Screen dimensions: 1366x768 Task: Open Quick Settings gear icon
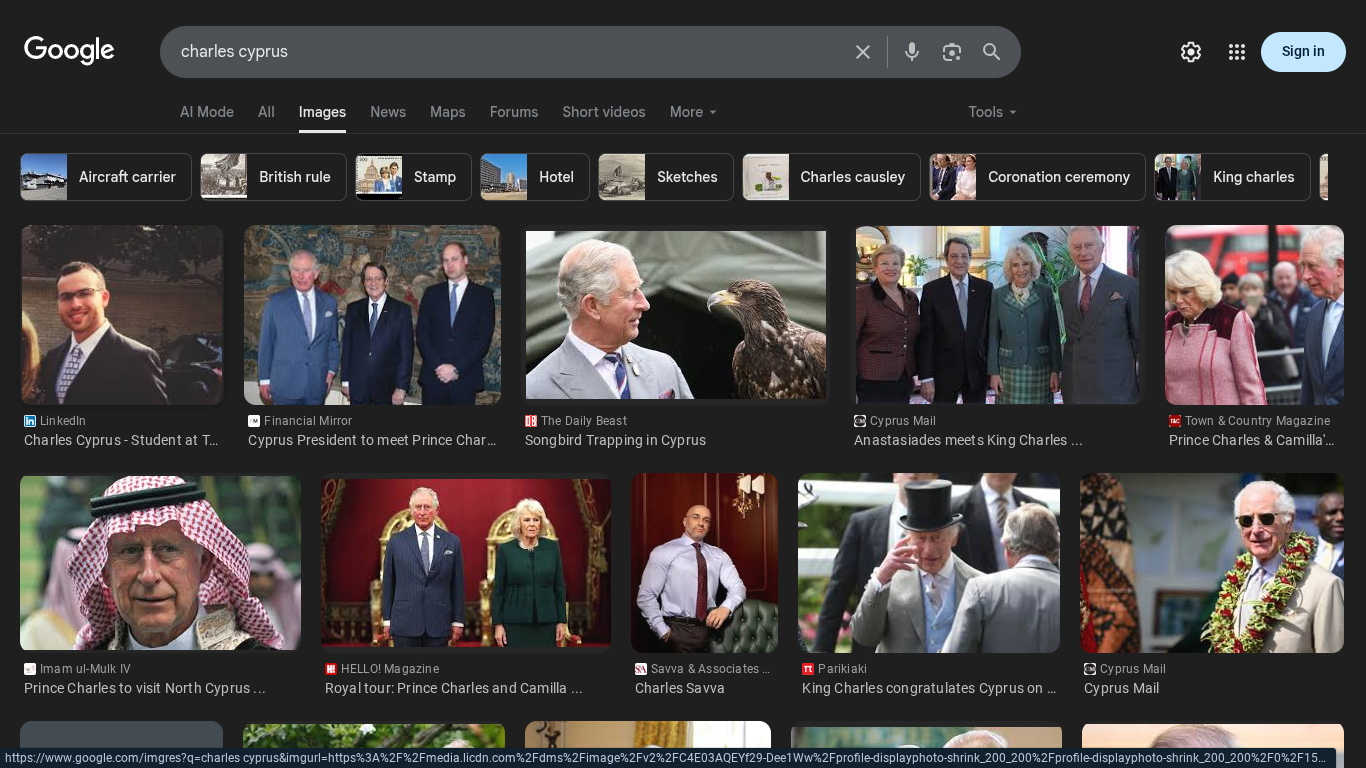coord(1190,52)
